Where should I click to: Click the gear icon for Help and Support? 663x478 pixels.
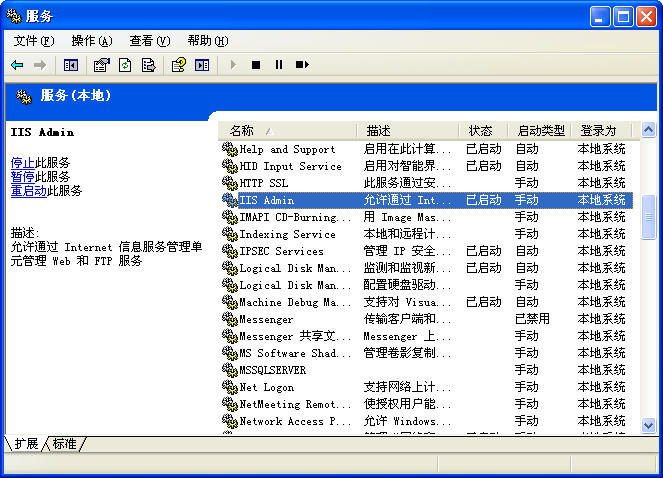230,149
